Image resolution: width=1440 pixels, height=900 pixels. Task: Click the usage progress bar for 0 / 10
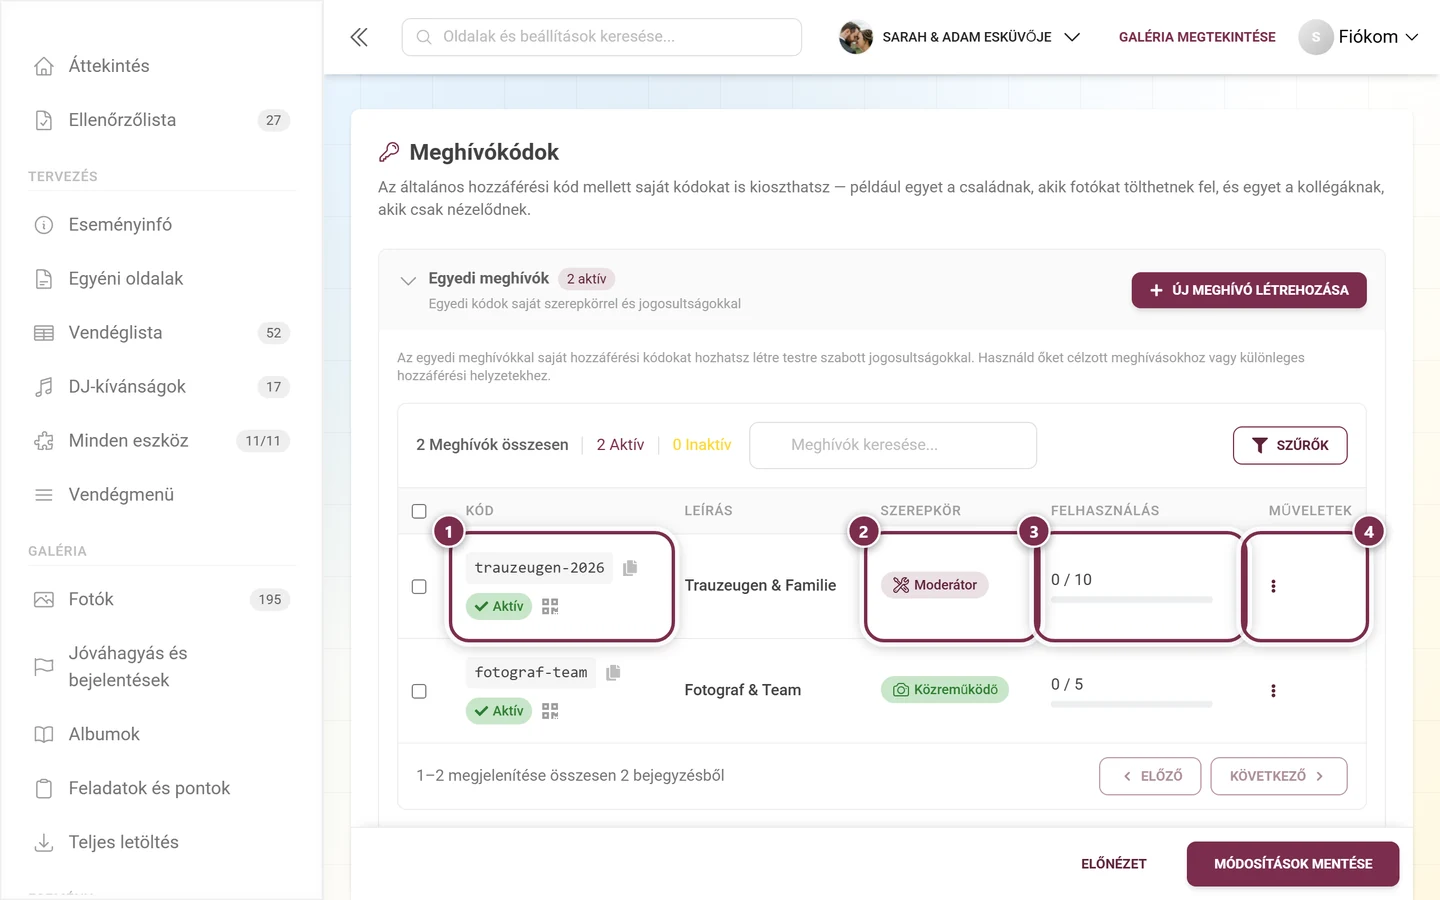(x=1131, y=600)
